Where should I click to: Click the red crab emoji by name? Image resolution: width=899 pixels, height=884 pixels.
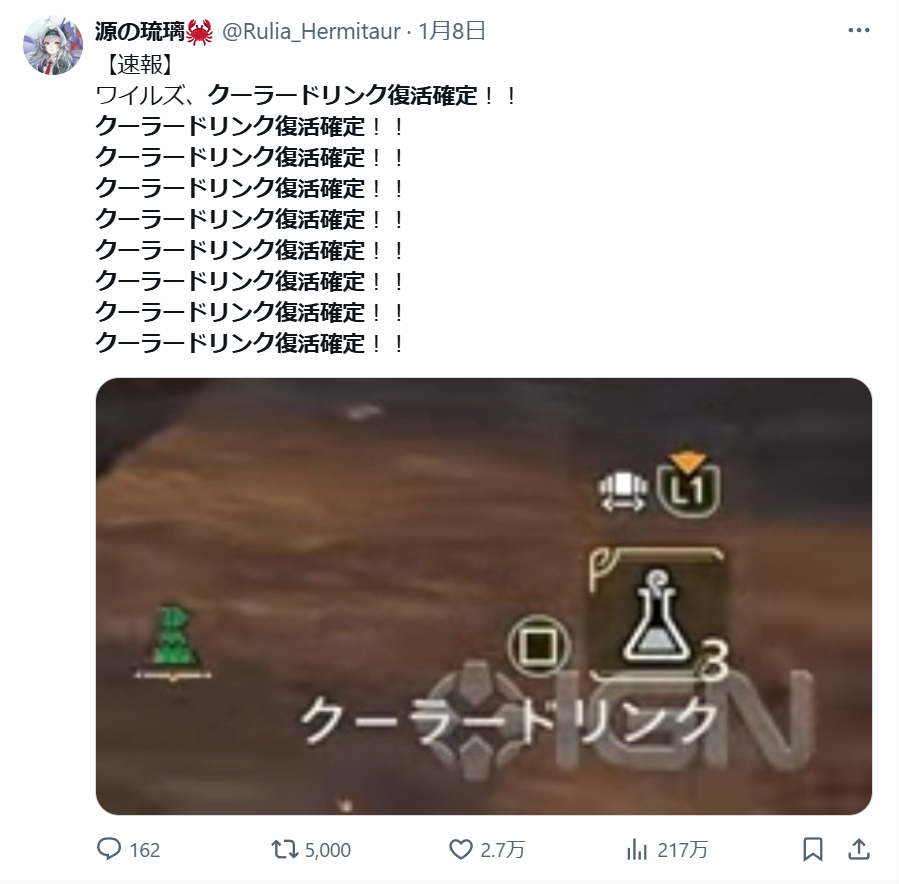point(200,32)
